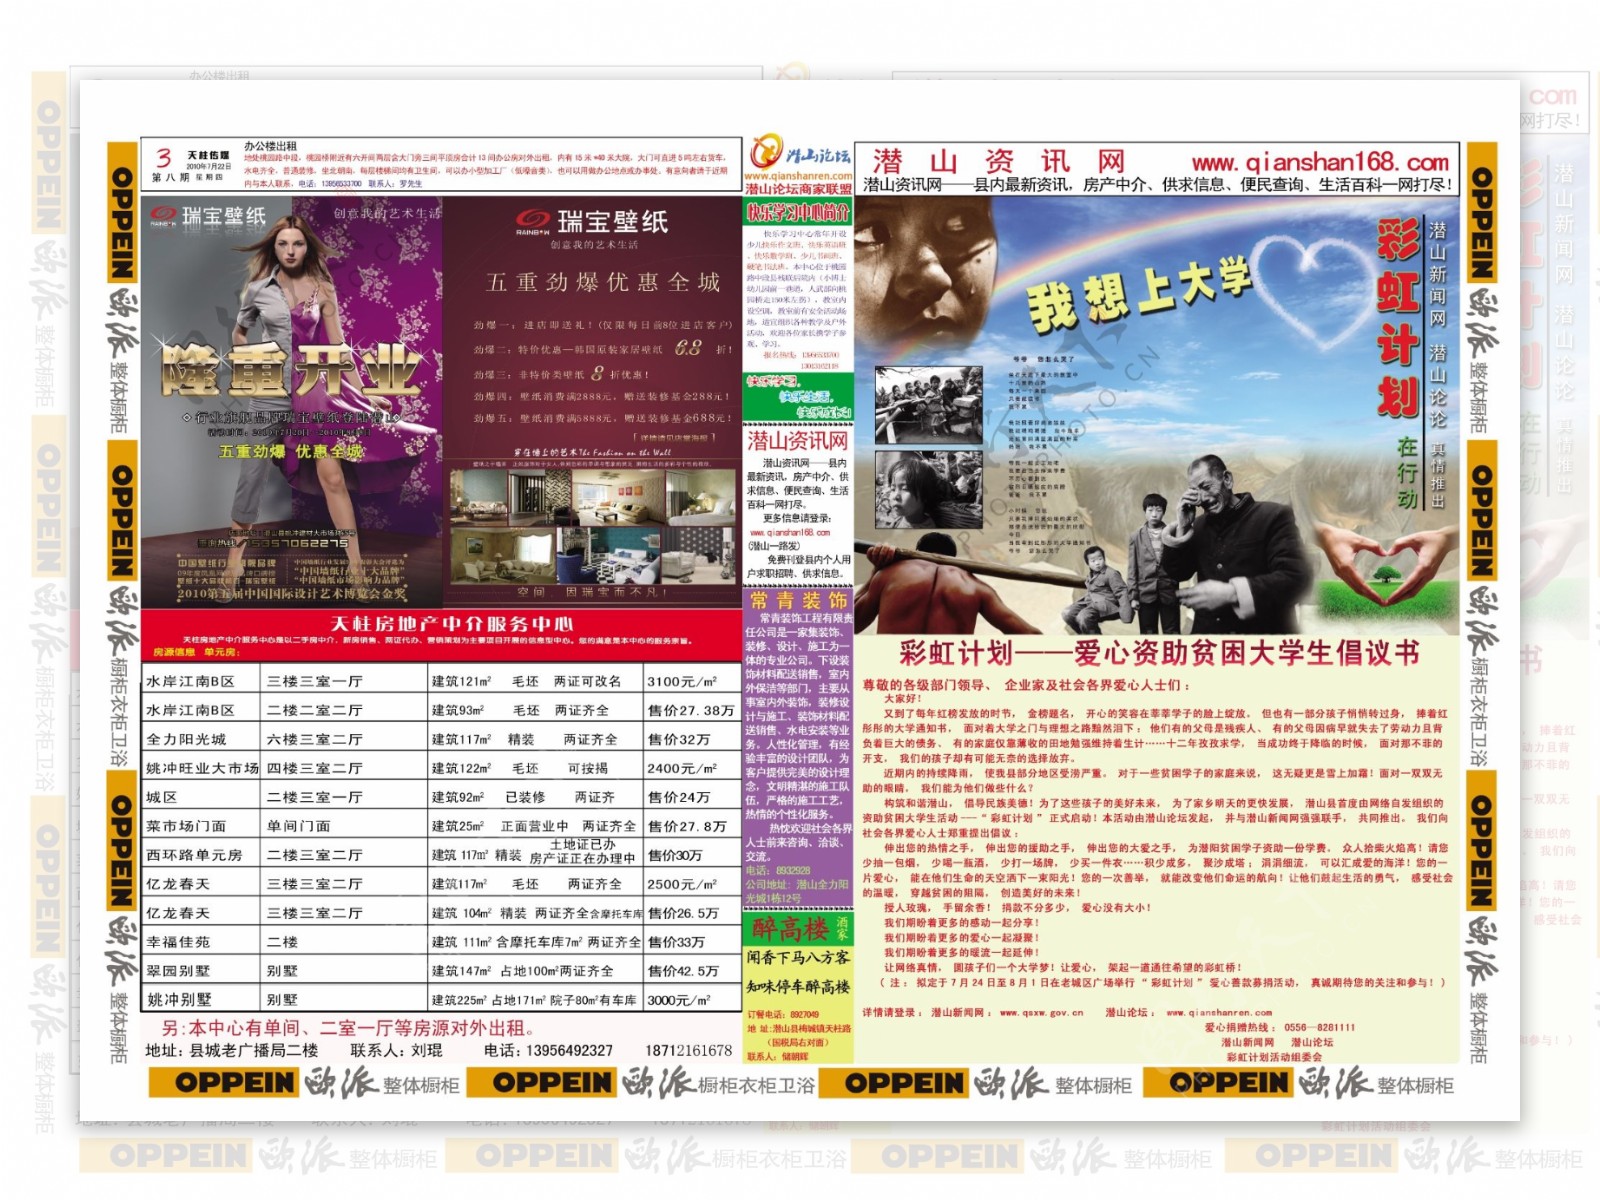Click the 地址:县城老广播局二楼 address line

coord(232,1051)
